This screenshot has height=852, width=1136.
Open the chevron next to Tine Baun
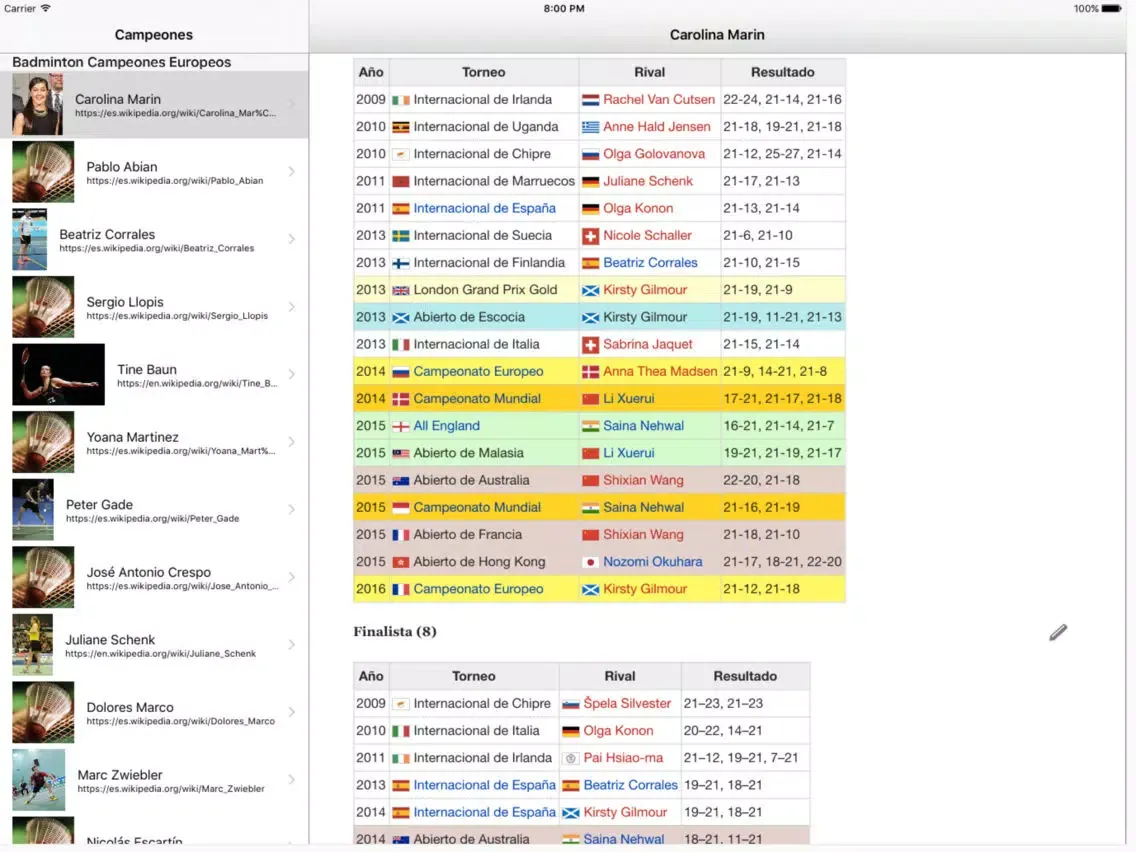coord(291,374)
